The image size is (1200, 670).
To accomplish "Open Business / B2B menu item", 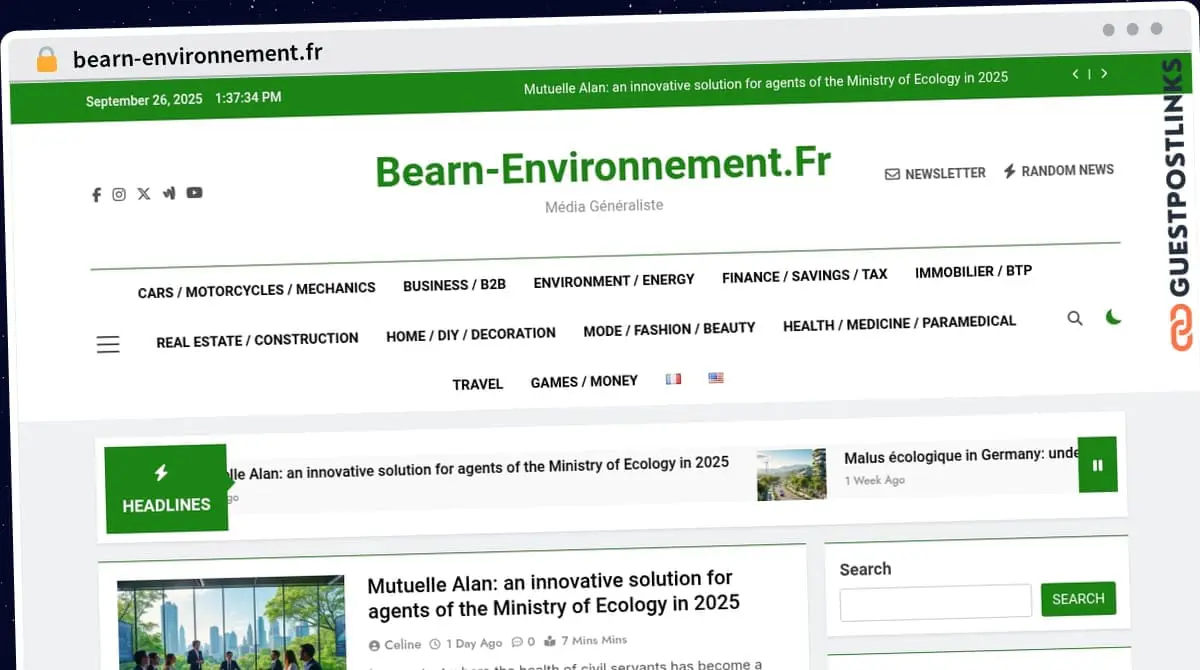I will coord(454,285).
